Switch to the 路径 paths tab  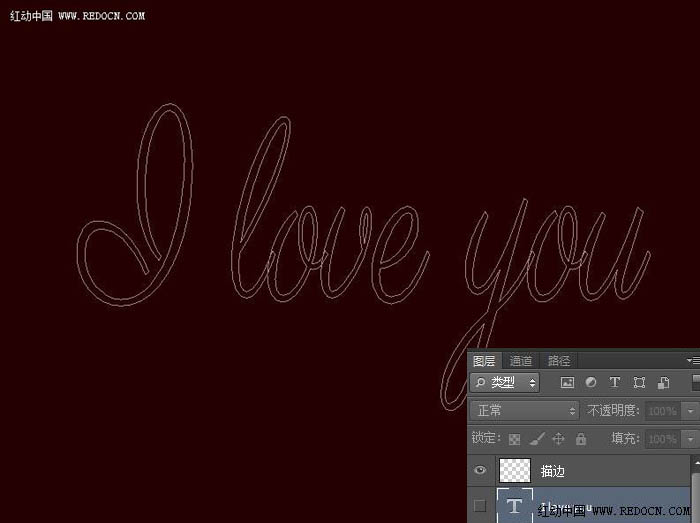tap(558, 361)
